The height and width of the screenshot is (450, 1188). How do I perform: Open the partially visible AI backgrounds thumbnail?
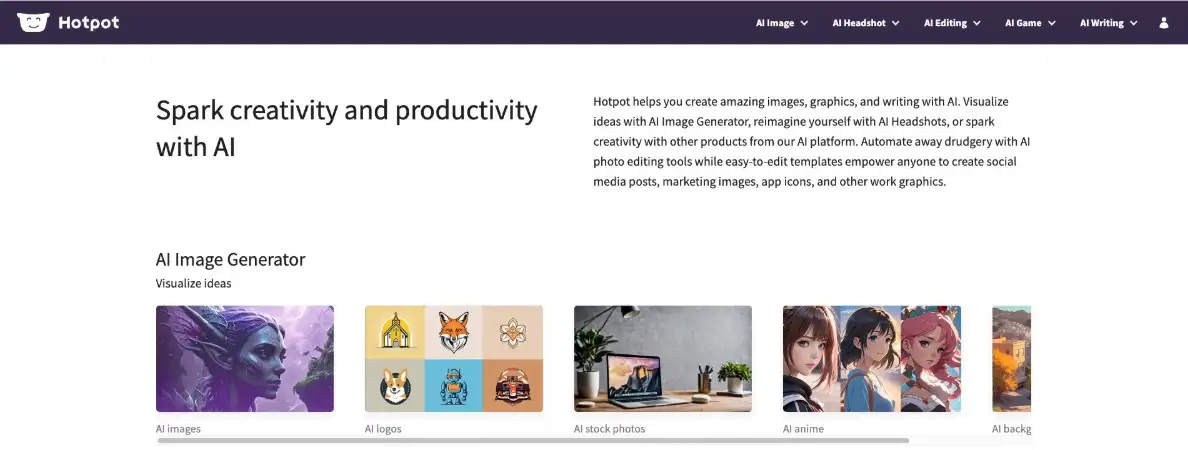click(x=1011, y=358)
